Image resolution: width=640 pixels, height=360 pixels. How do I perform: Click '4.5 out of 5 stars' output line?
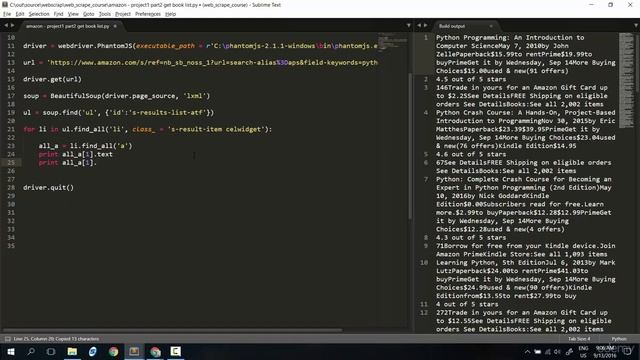(471, 79)
